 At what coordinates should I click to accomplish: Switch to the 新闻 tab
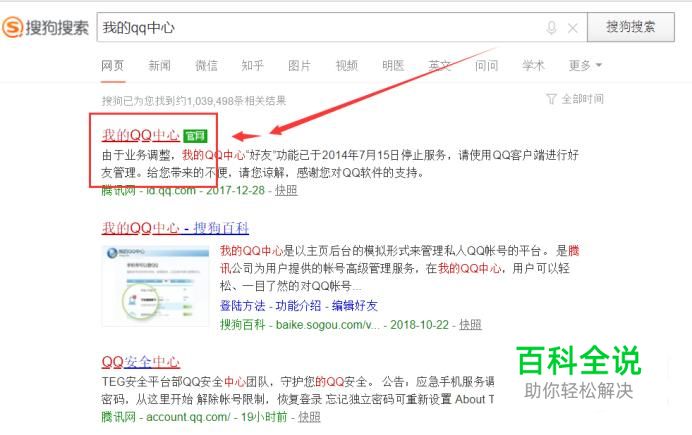159,66
